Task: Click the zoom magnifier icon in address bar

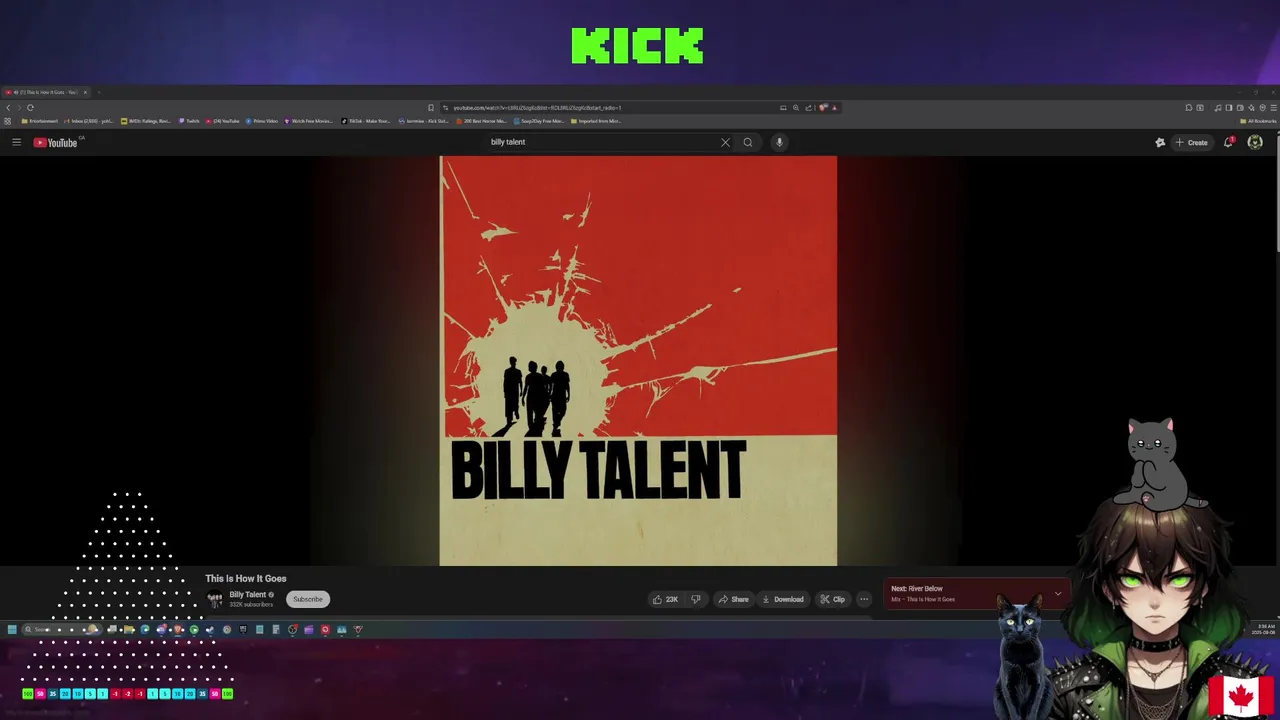Action: [x=796, y=107]
